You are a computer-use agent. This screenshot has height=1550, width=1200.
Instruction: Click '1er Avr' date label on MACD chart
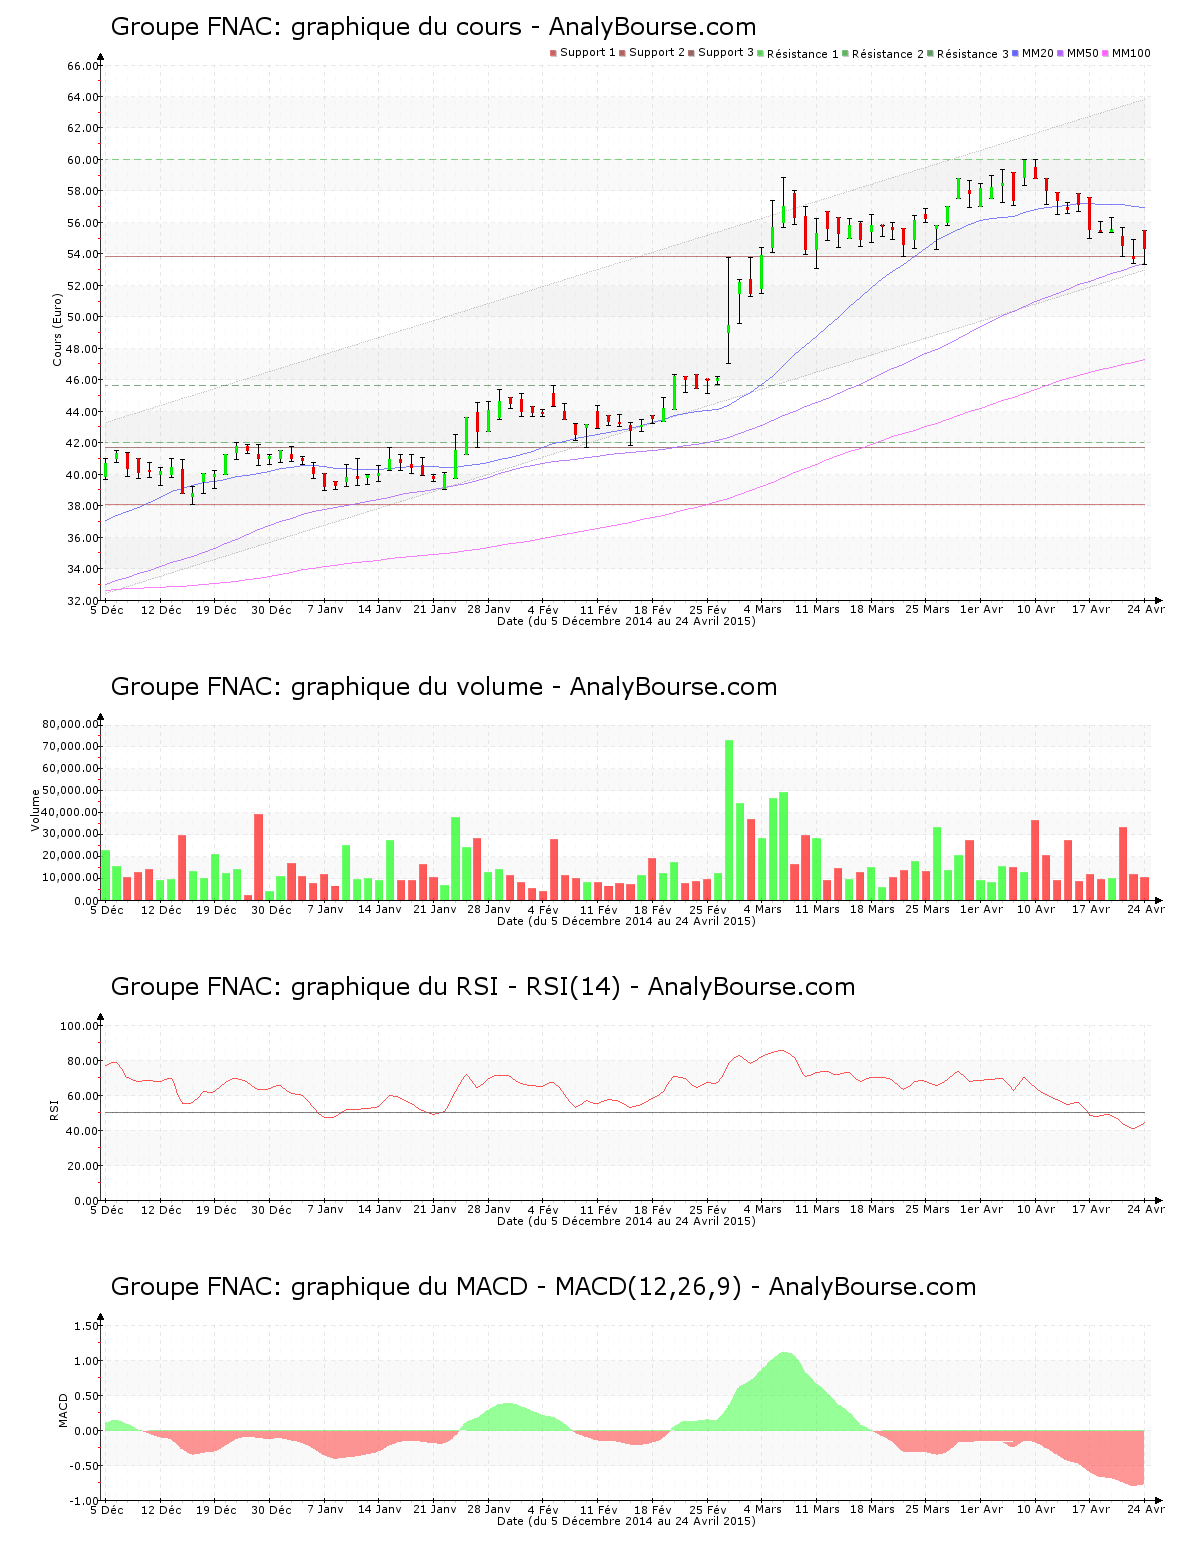point(981,1510)
